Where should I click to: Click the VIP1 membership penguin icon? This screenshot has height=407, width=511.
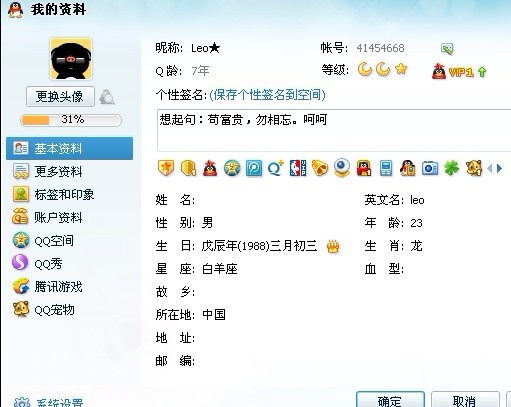click(439, 71)
